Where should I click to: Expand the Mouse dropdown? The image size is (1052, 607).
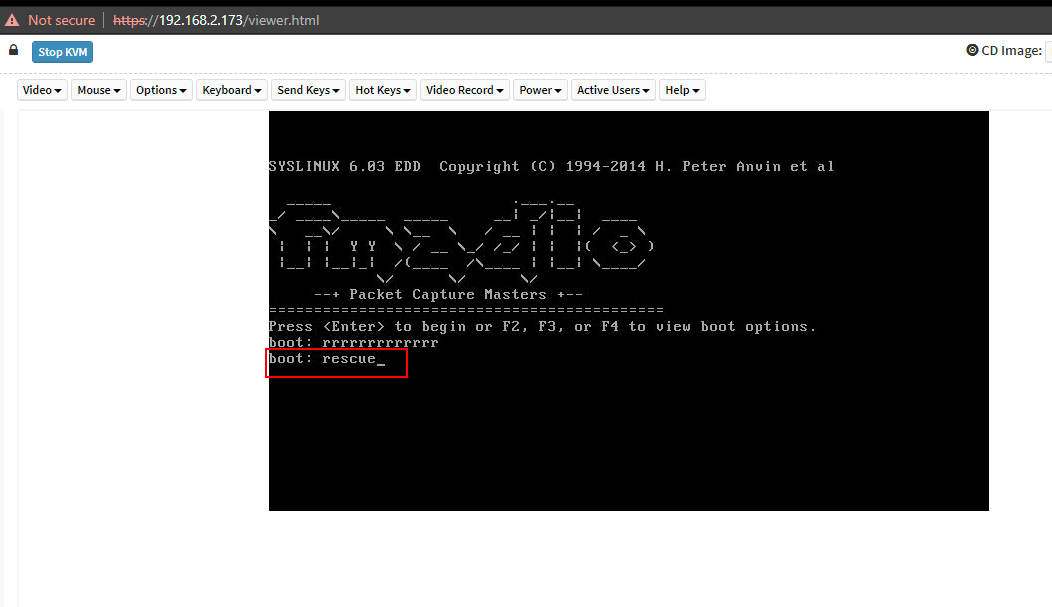click(99, 90)
